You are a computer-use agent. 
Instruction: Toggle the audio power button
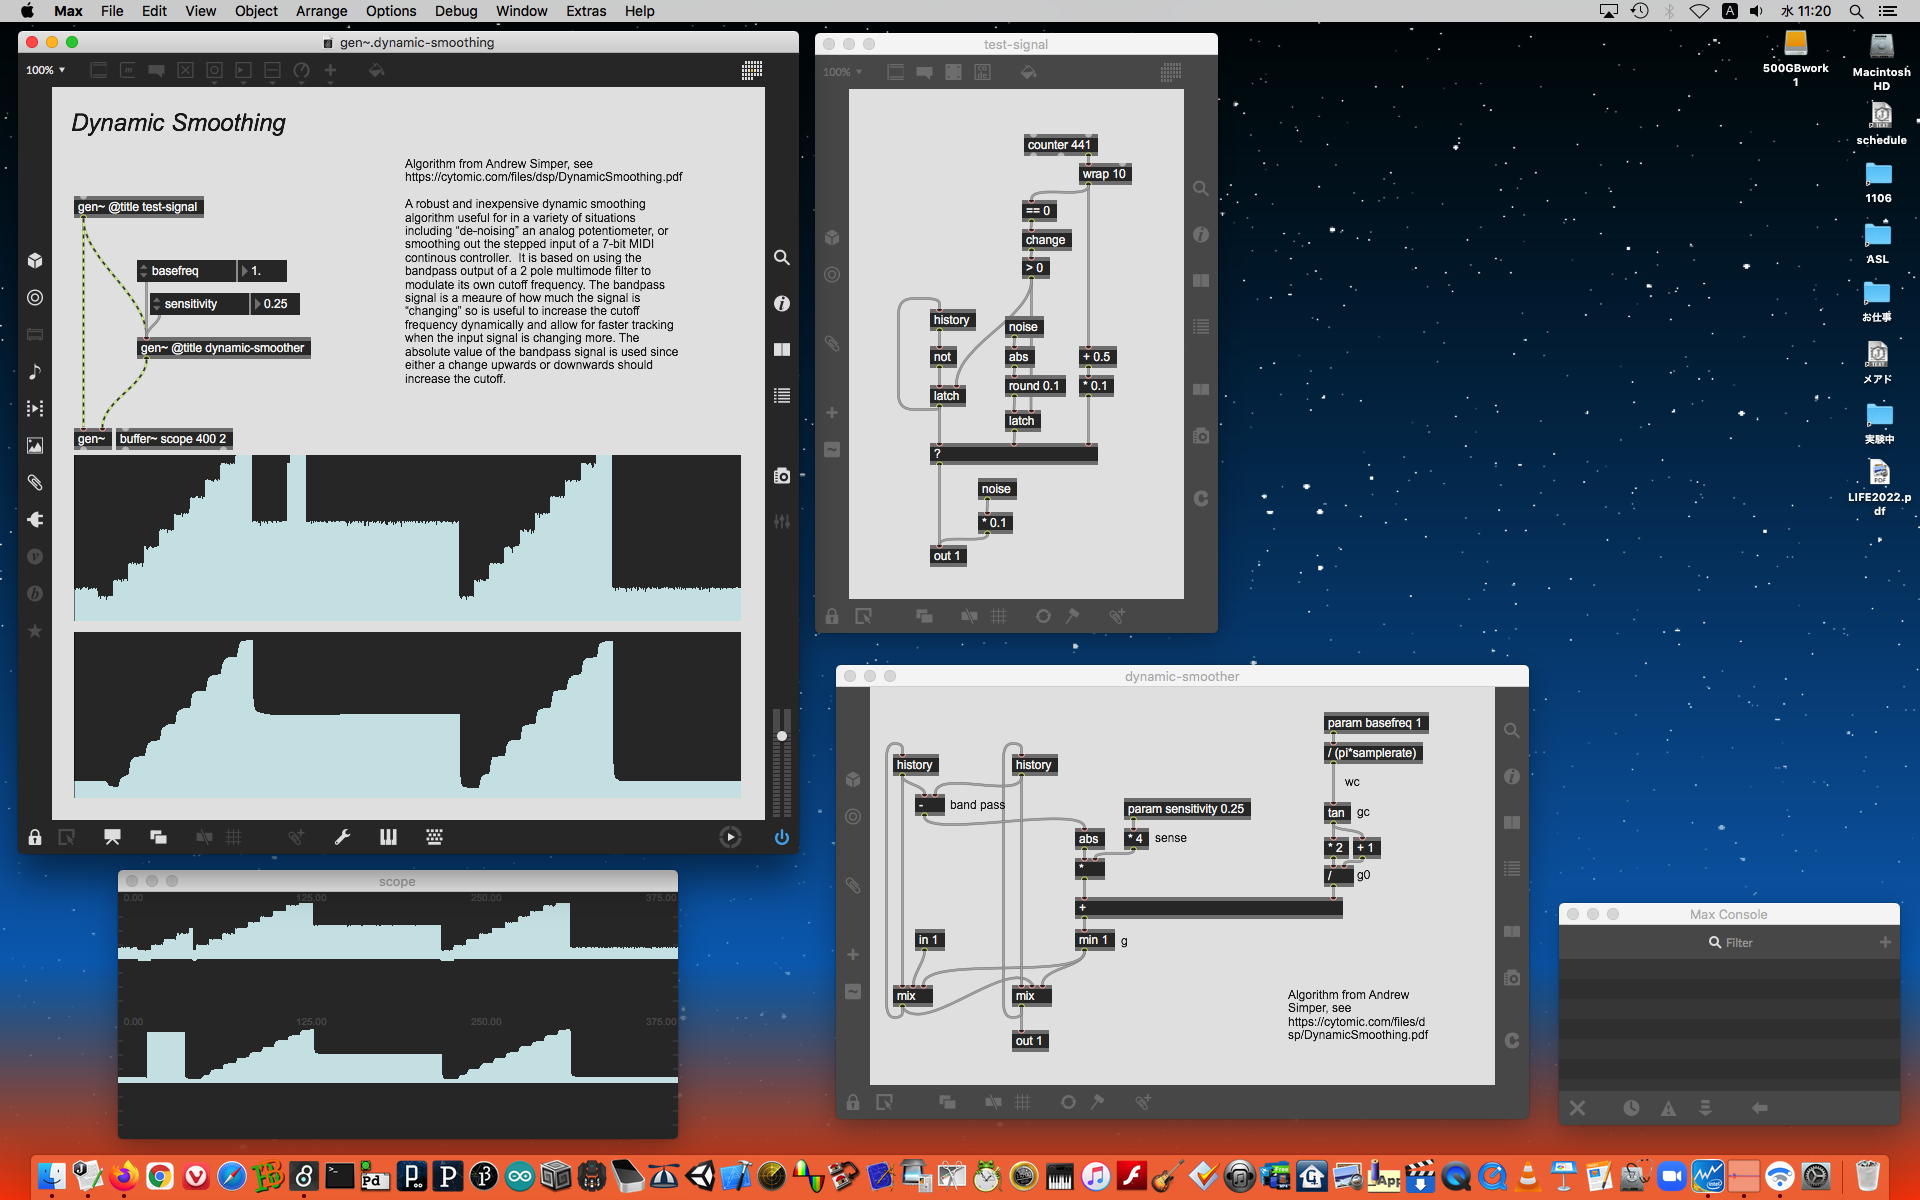(782, 837)
